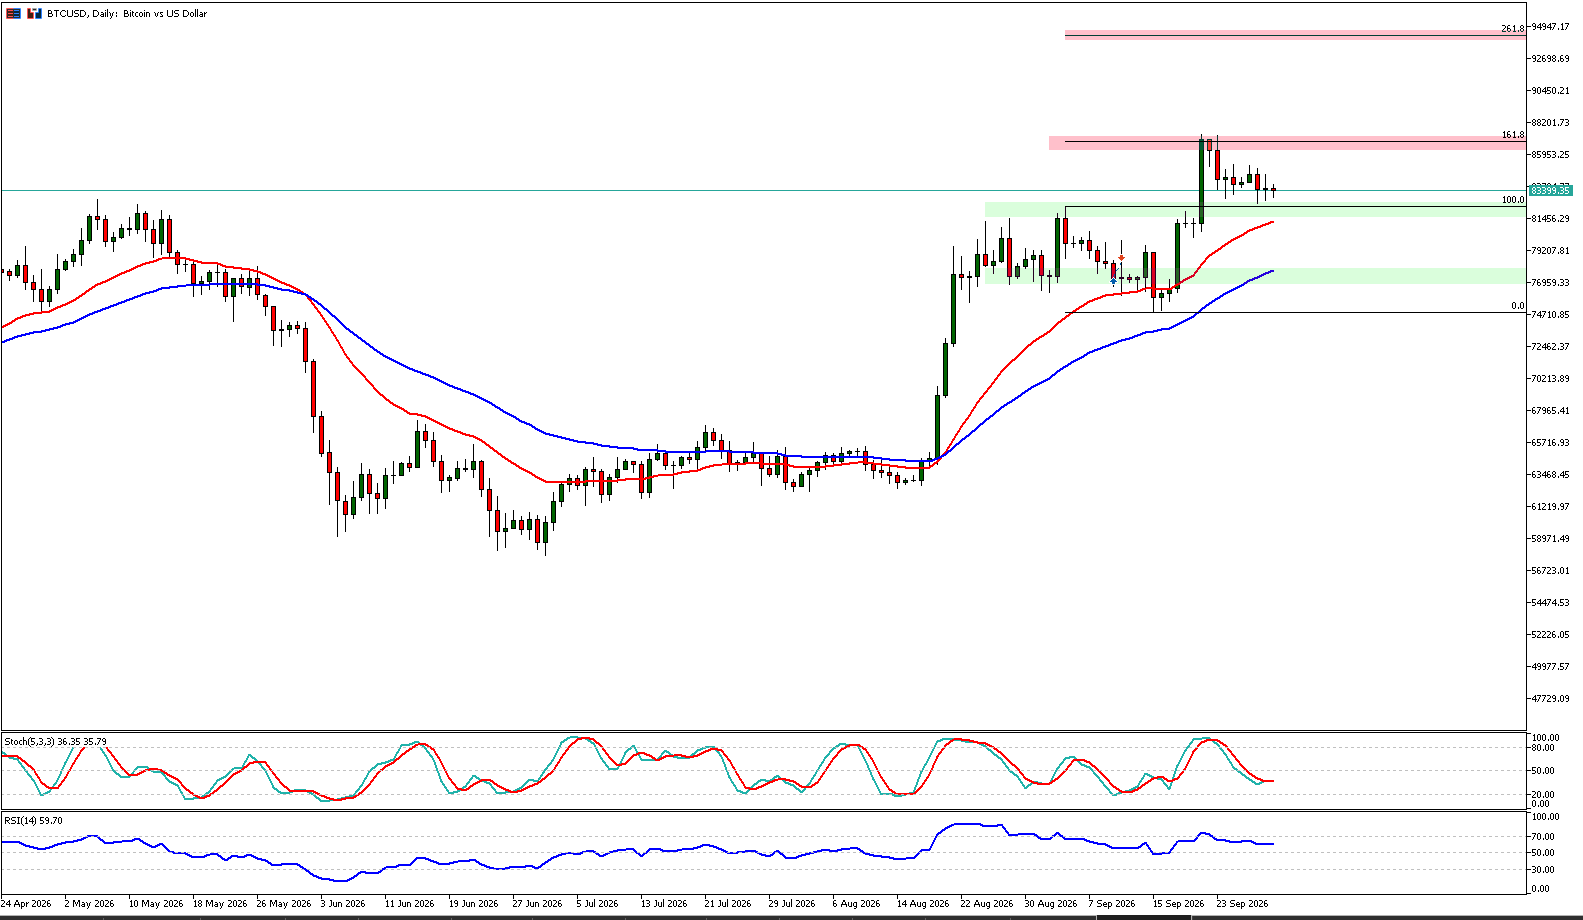The height and width of the screenshot is (920, 1583).
Task: Click the 0.0 Fibonacci level label
Action: point(1517,307)
